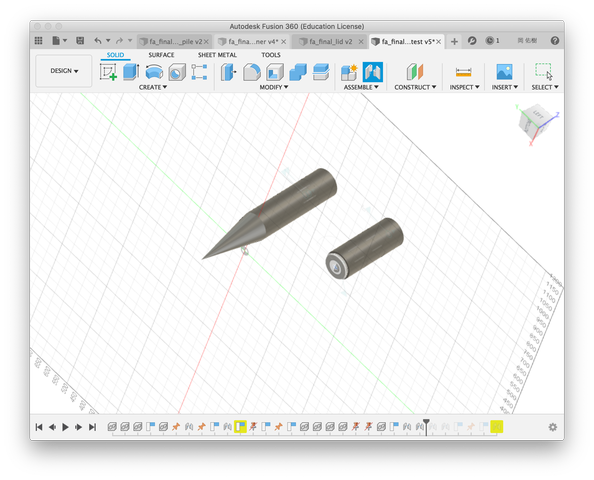Select the Extrude tool
Viewport: 594px width, 480px height.
pos(131,72)
